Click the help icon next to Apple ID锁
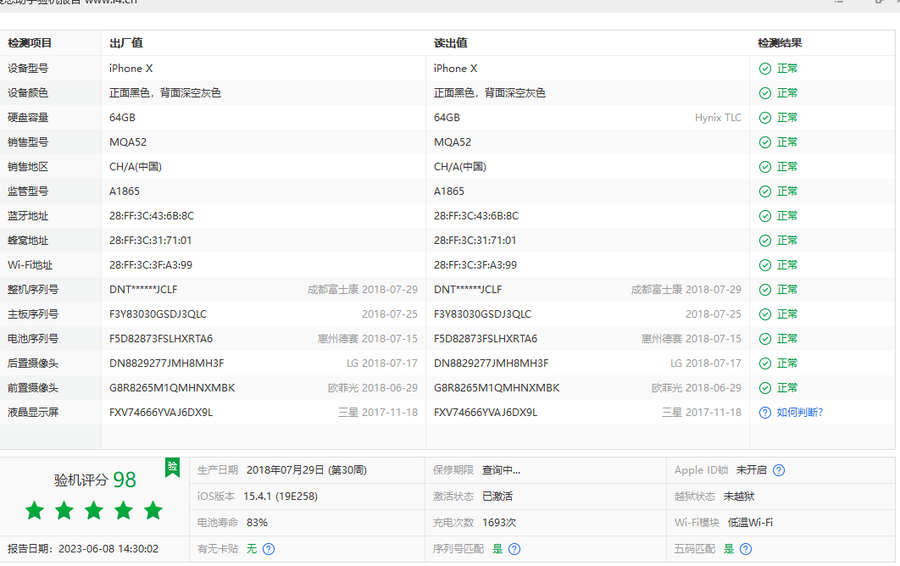 point(778,470)
